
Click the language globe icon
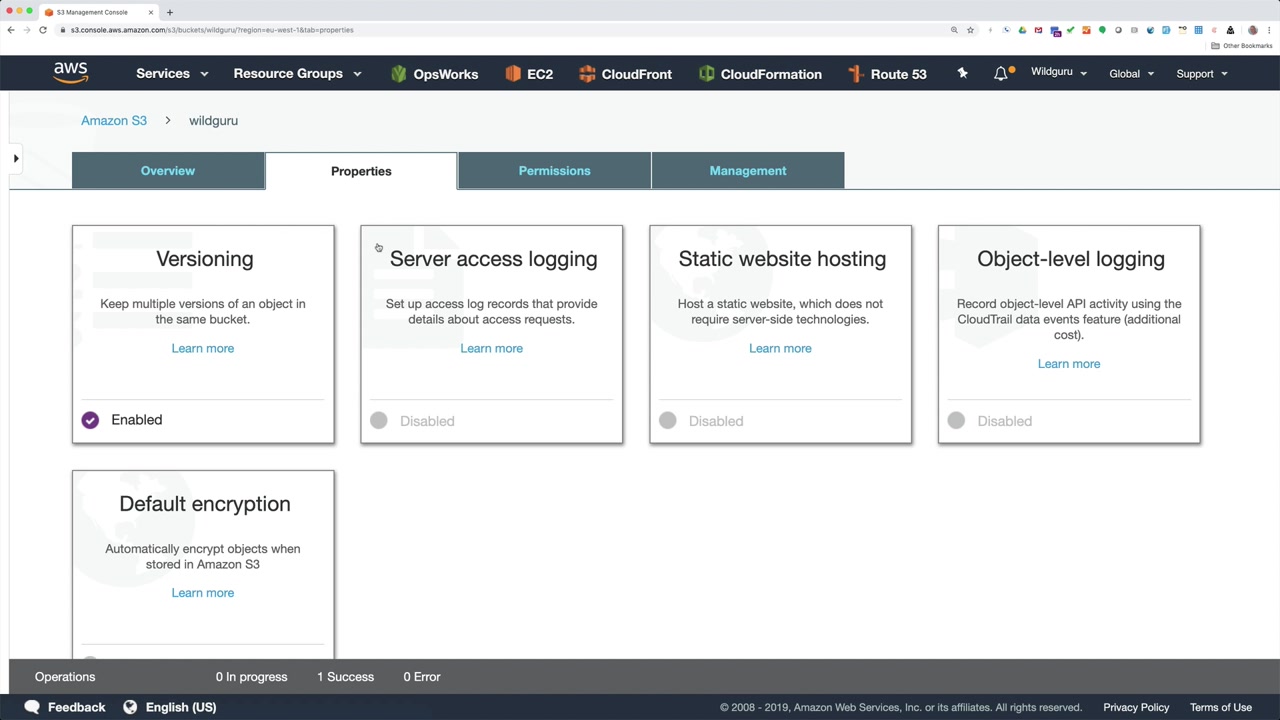click(130, 707)
